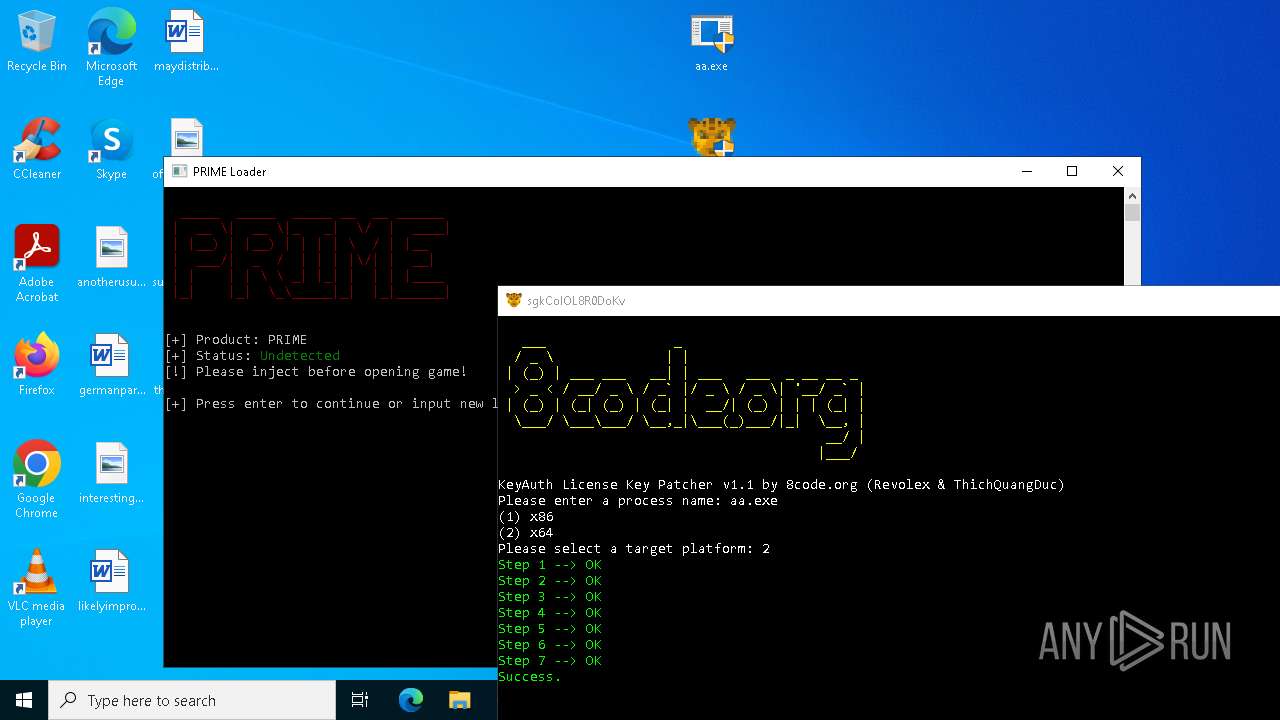The height and width of the screenshot is (720, 1280).
Task: Click 'Please enter a process name: aa.exe'
Action: (x=638, y=500)
